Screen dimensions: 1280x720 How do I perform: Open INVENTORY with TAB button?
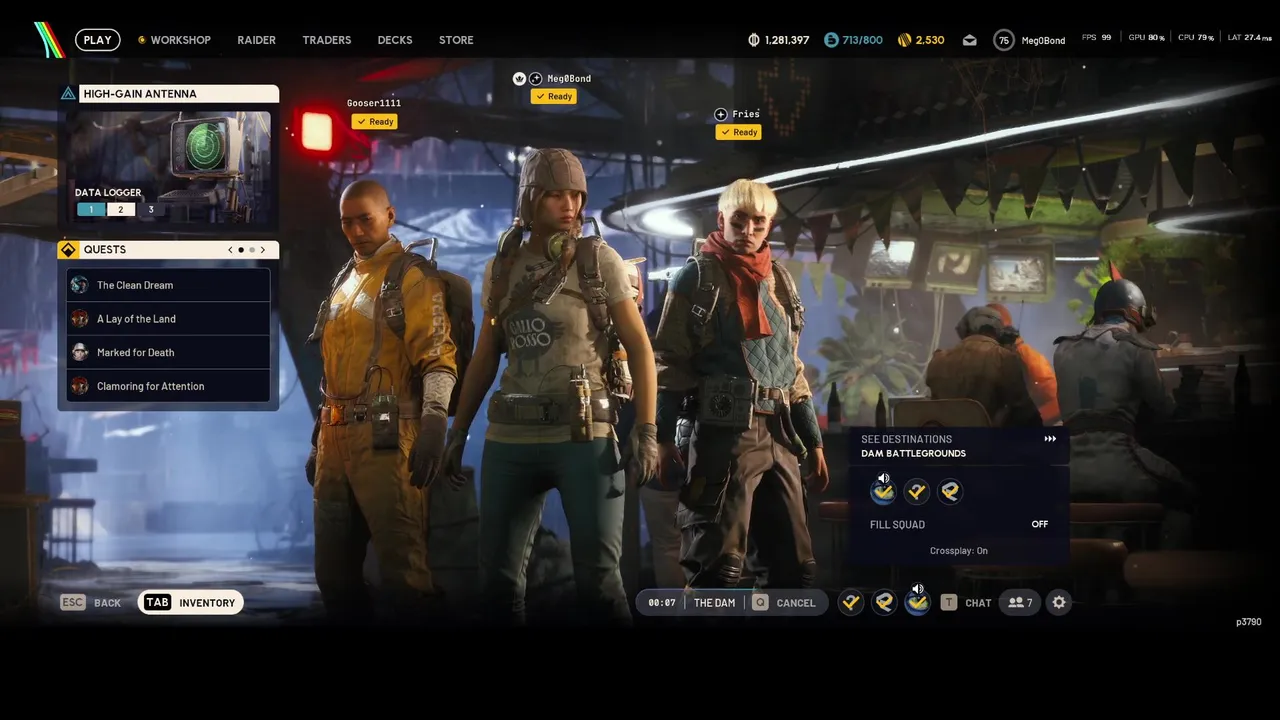pos(191,603)
